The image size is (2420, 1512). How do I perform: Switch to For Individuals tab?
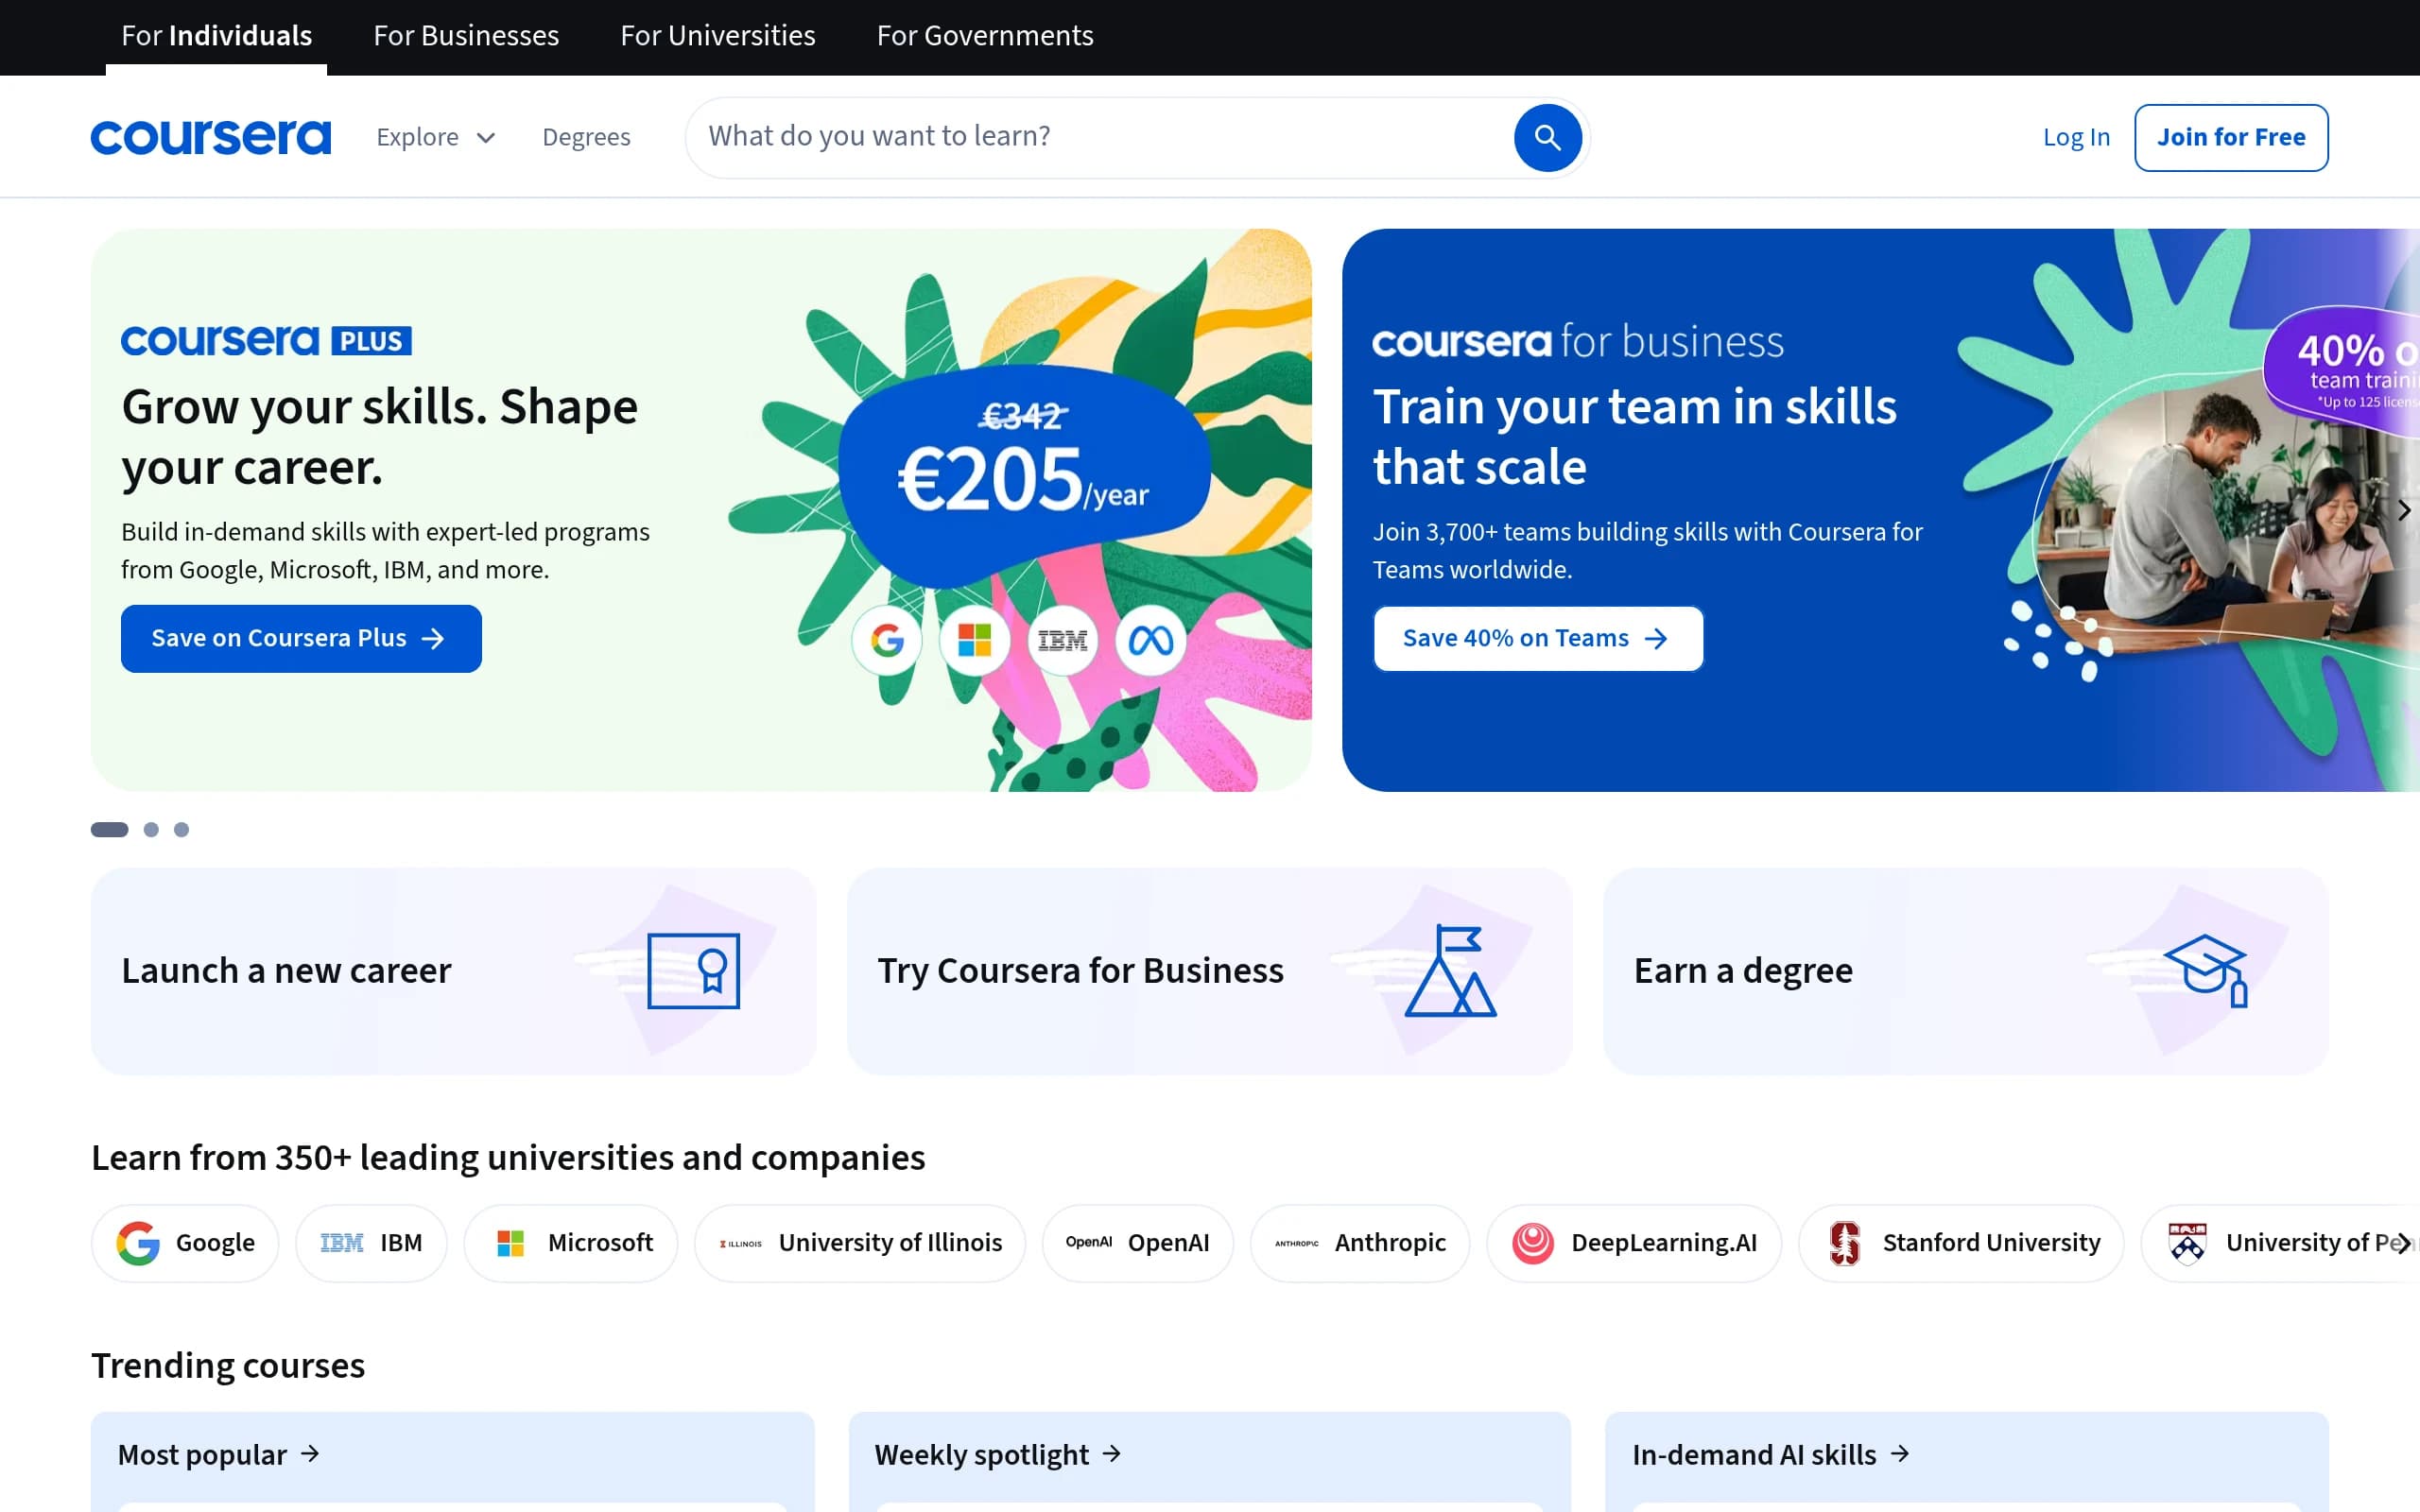click(x=216, y=36)
